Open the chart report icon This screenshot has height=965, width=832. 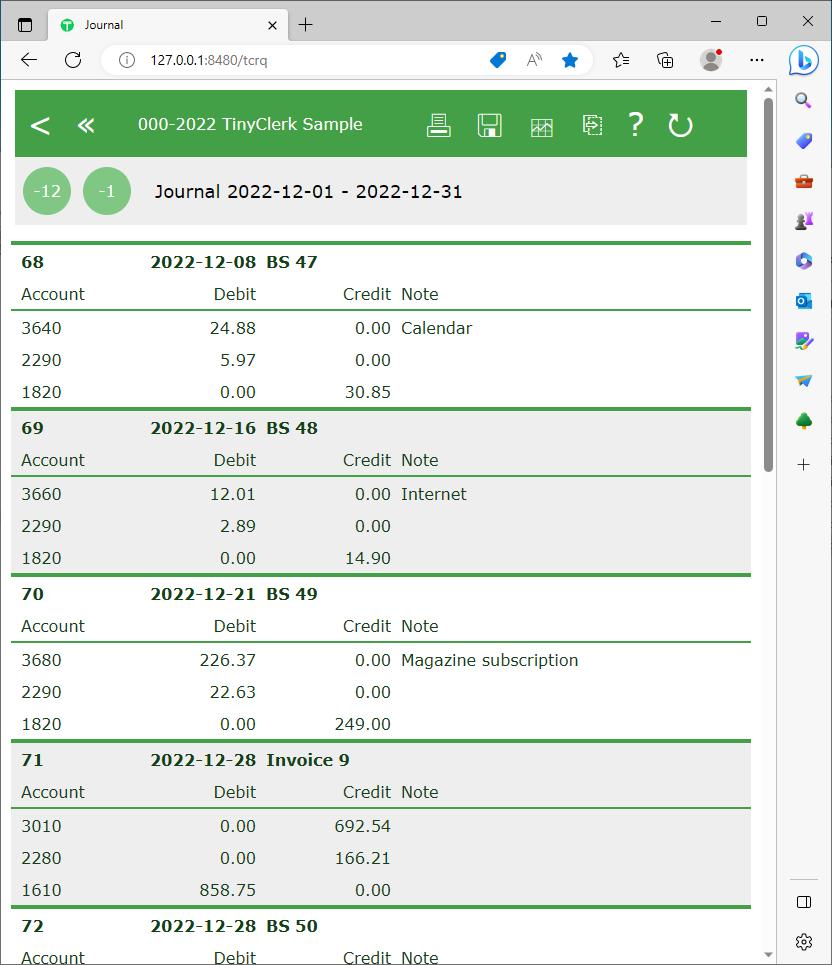(541, 126)
